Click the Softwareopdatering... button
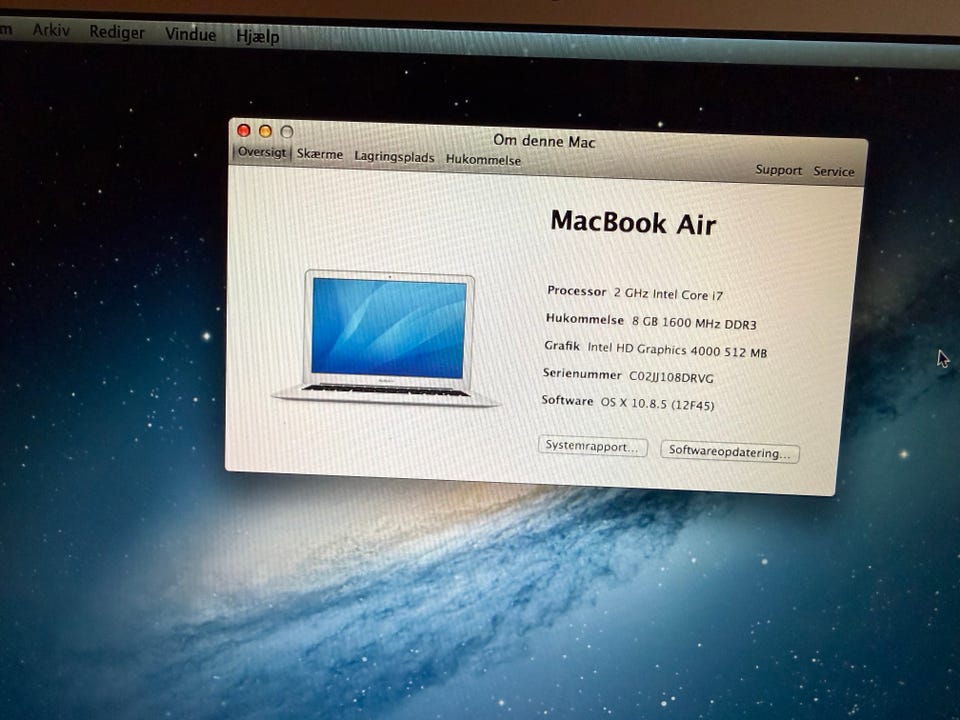Screen dimensions: 960x720 coord(729,452)
